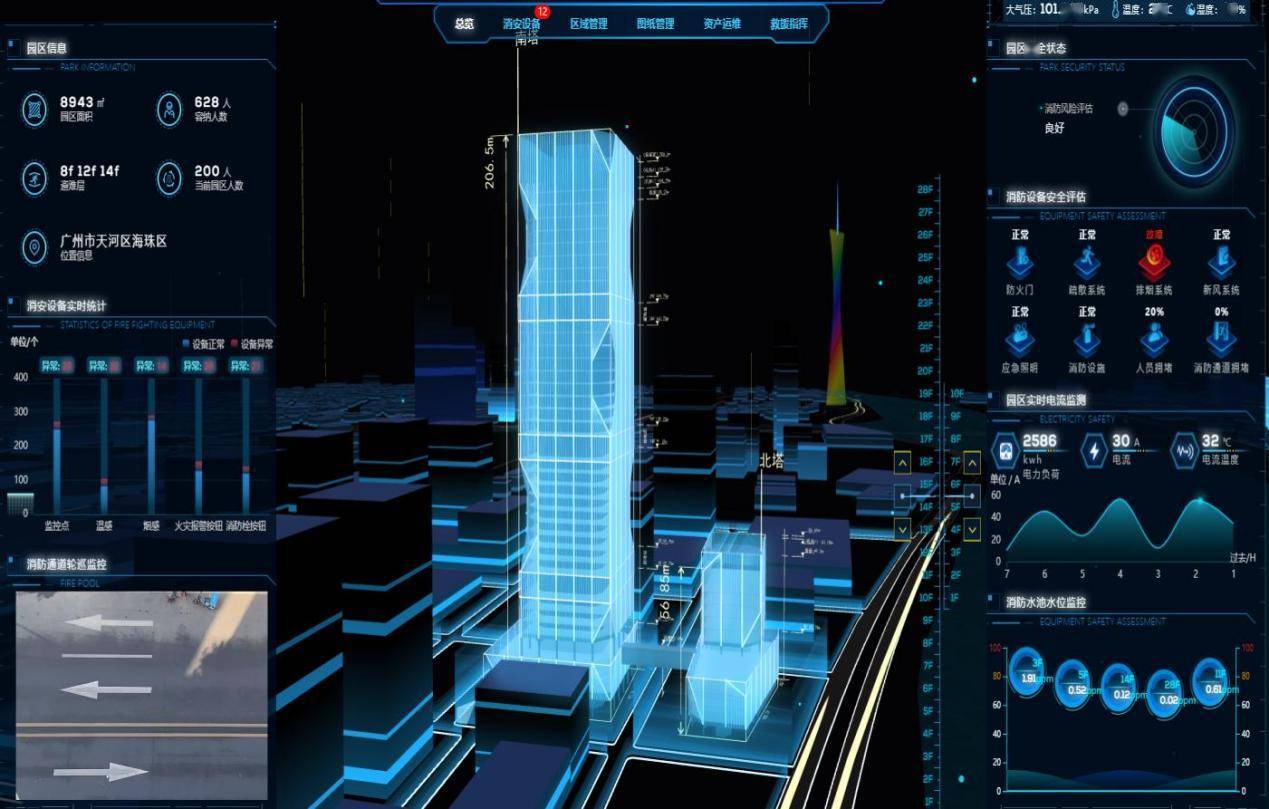Open the 人员拥堵 crowd congestion icon
The image size is (1269, 809).
point(1155,340)
